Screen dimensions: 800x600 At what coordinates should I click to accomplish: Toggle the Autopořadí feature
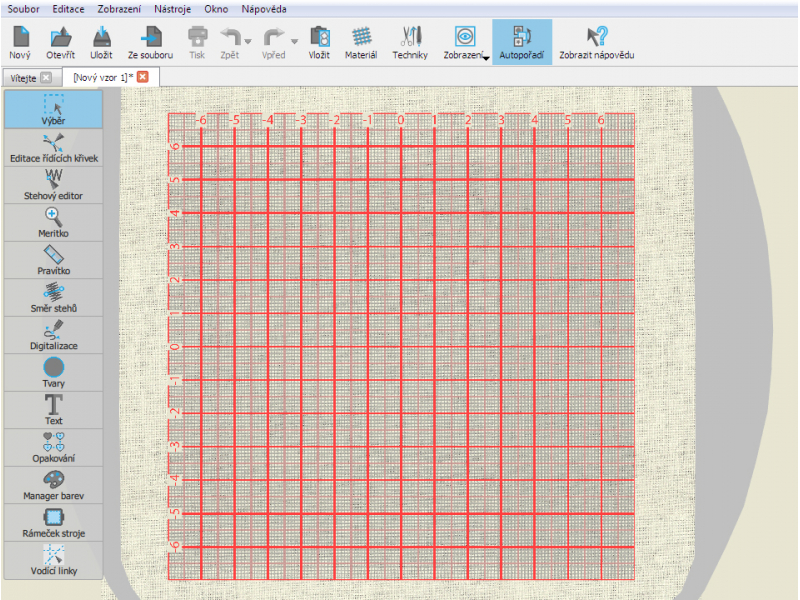tap(521, 42)
